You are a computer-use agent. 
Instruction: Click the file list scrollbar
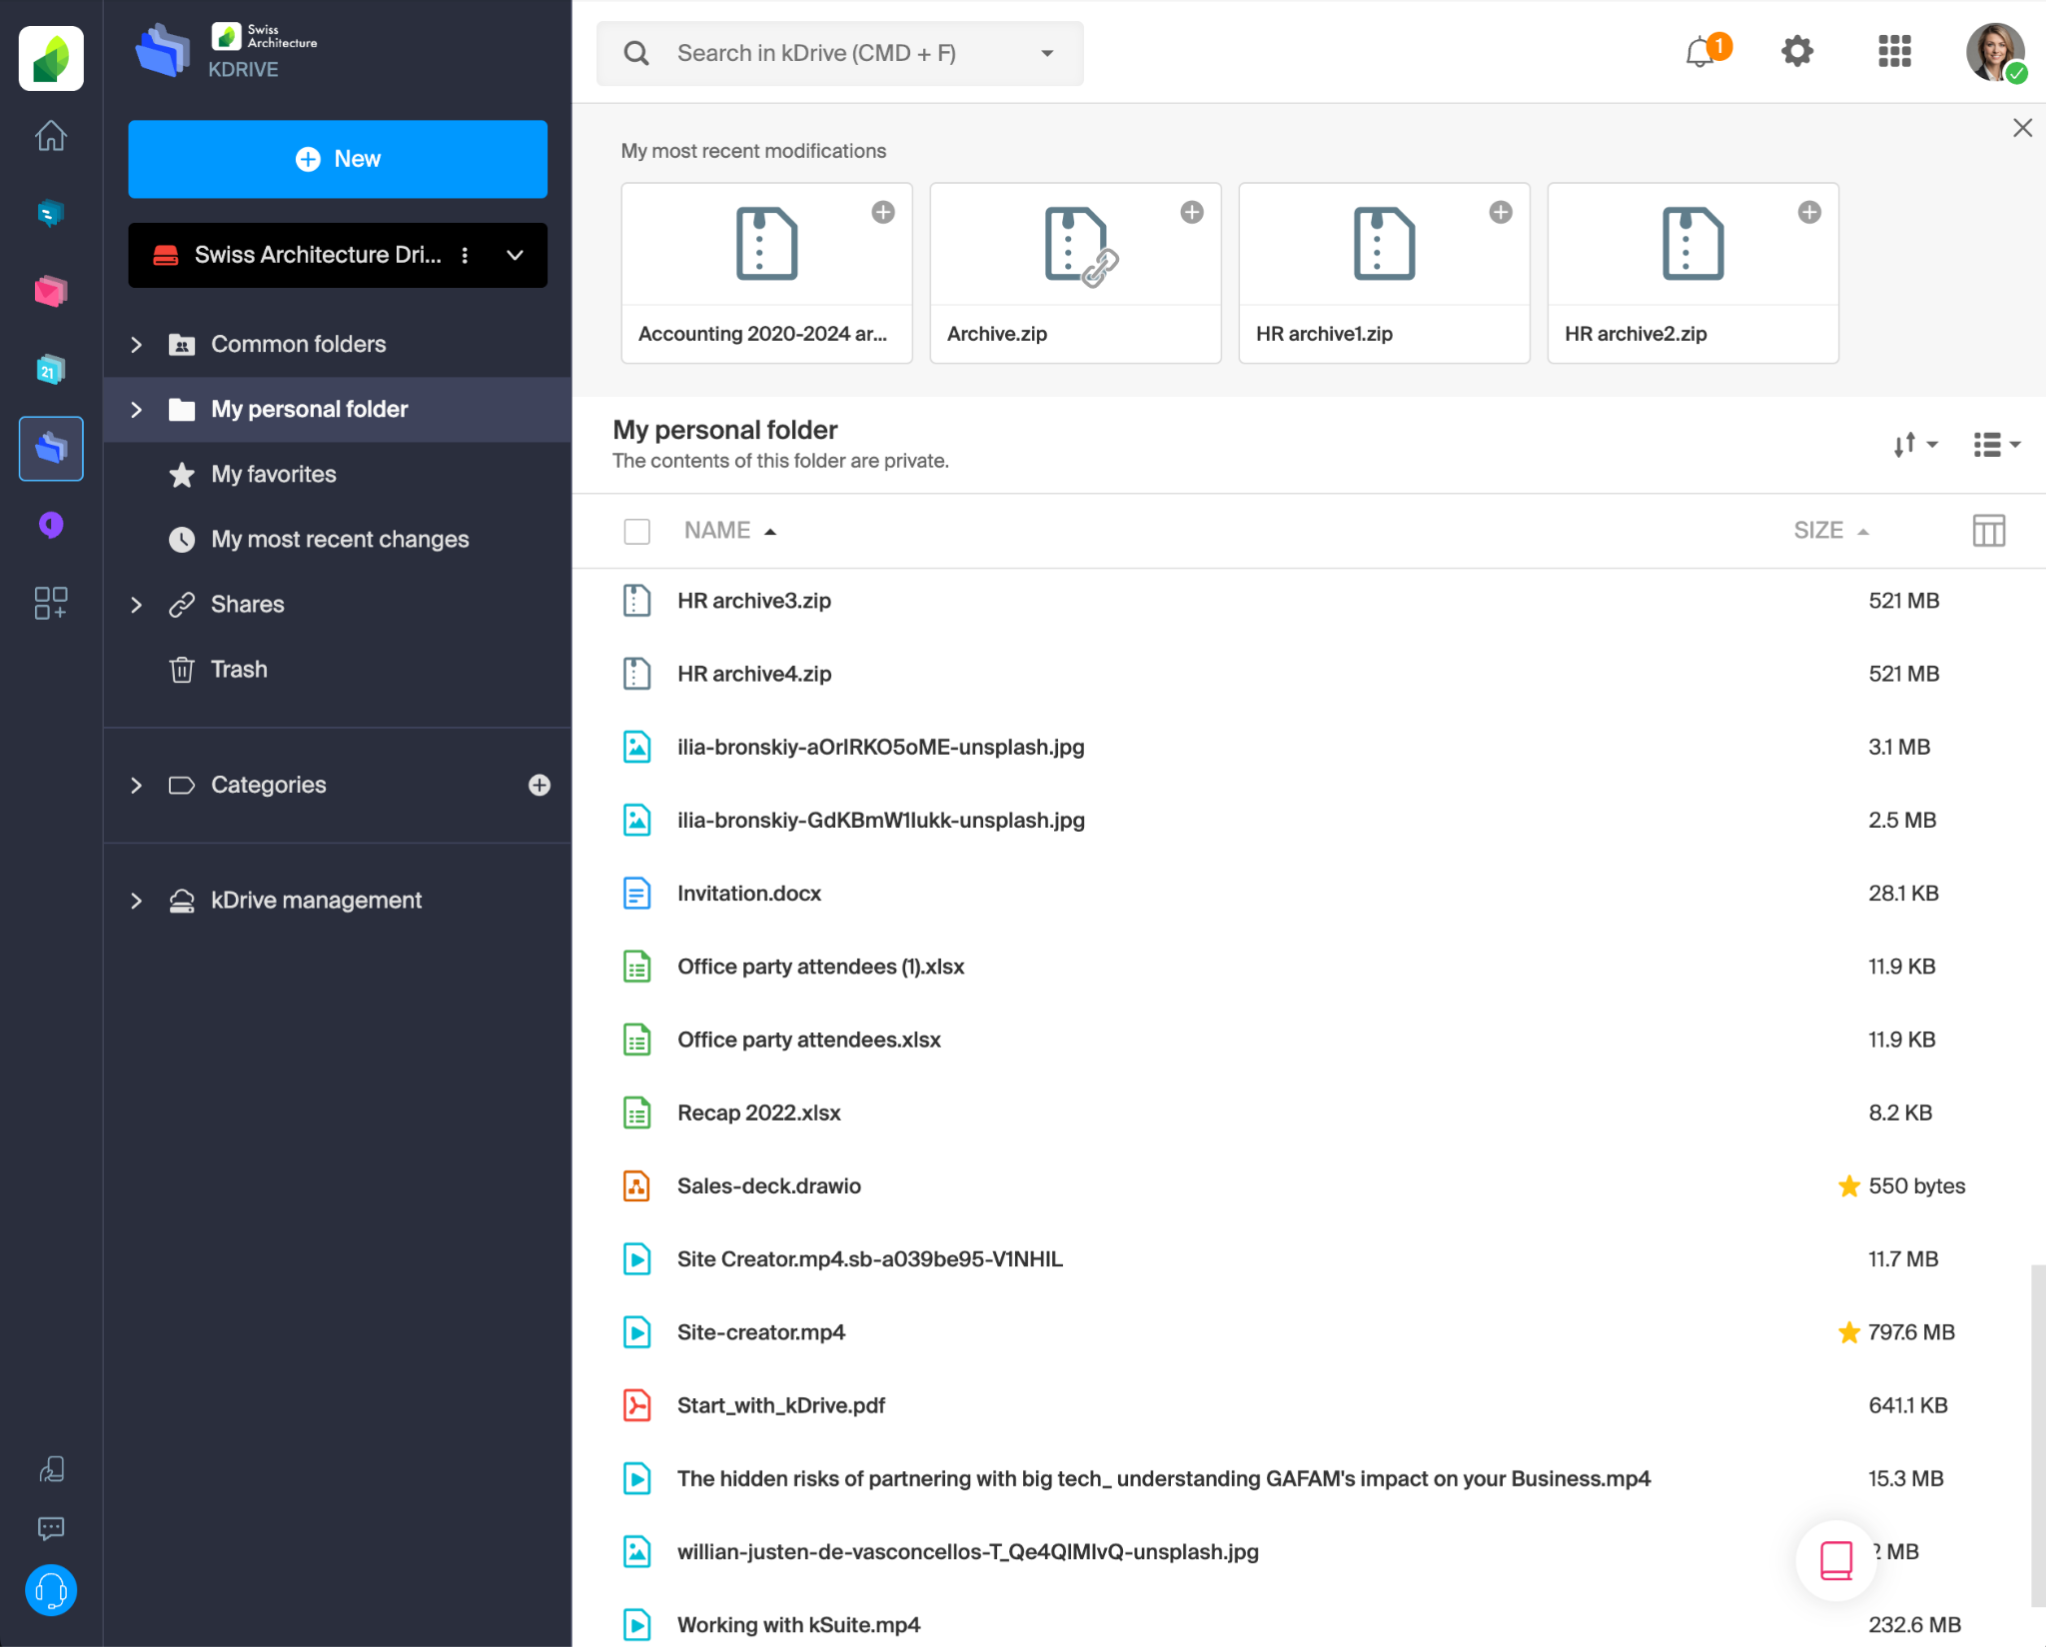pyautogui.click(x=2038, y=1436)
